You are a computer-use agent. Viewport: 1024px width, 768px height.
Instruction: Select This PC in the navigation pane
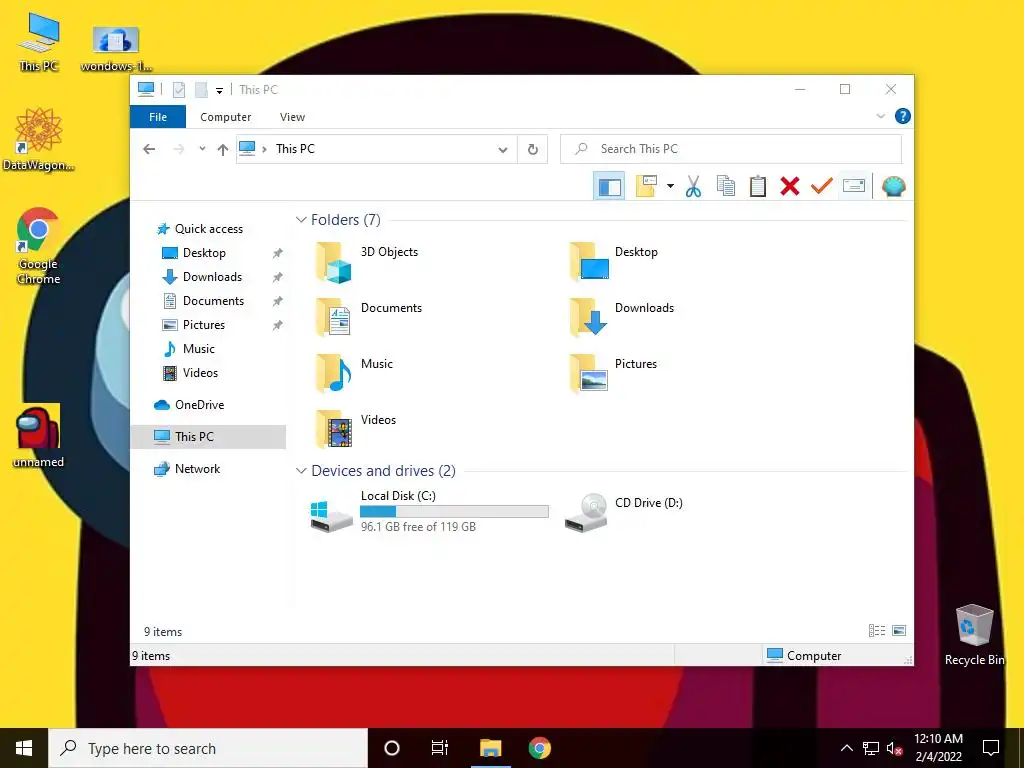pos(208,437)
